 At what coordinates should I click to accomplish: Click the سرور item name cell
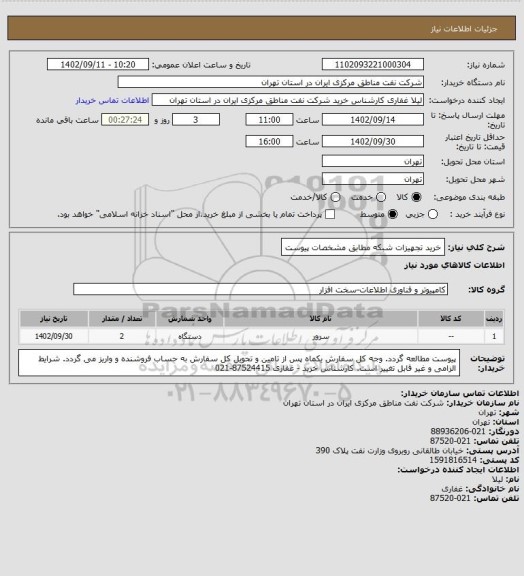coord(320,336)
